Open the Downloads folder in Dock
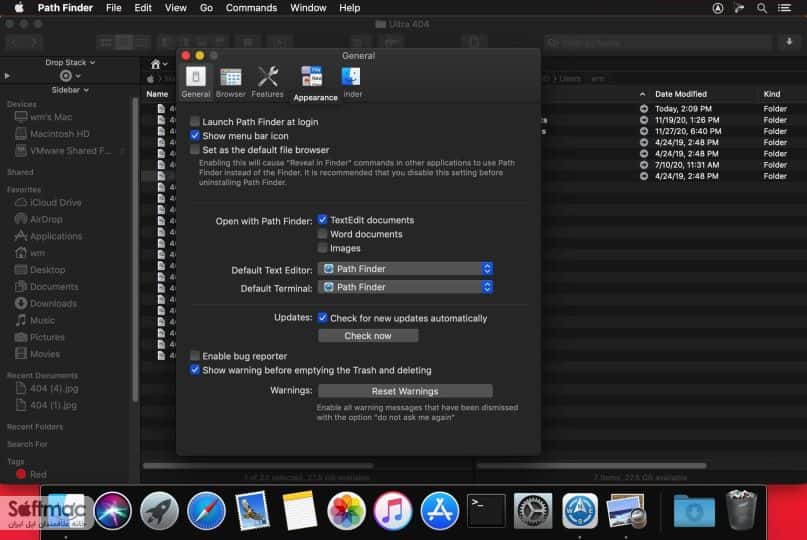The width and height of the screenshot is (807, 540). click(x=694, y=511)
